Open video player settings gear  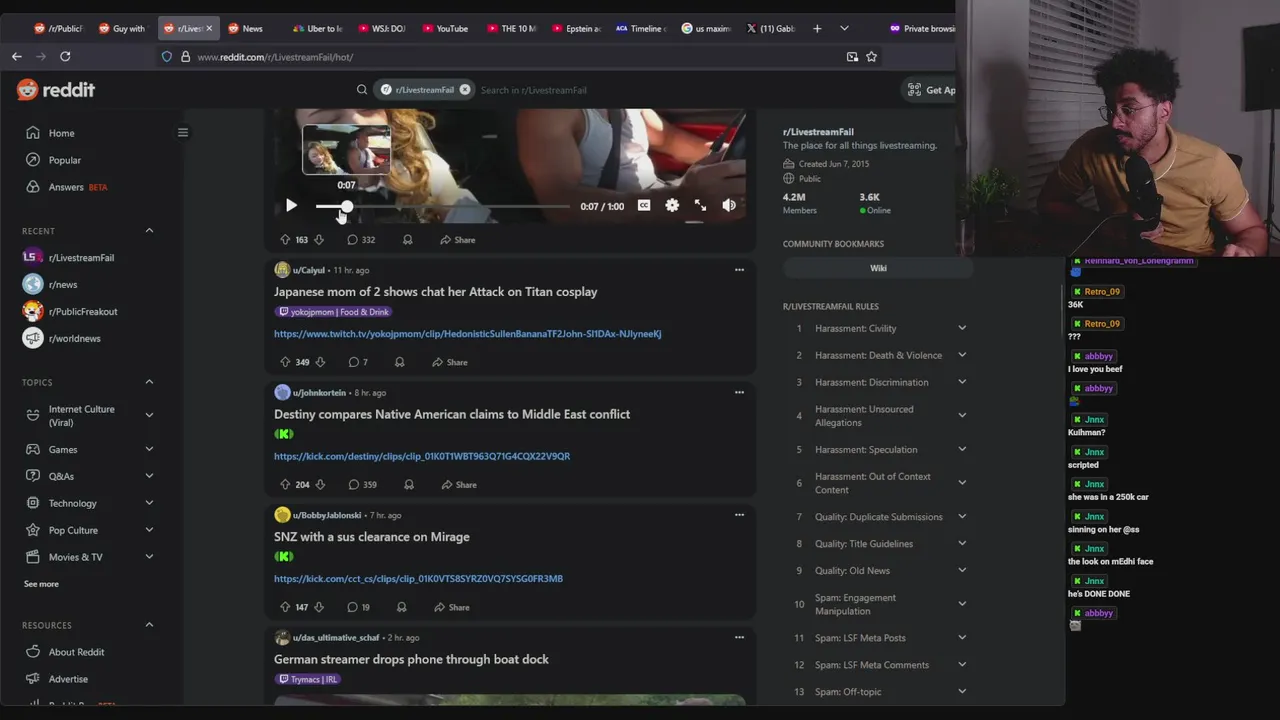pos(672,205)
